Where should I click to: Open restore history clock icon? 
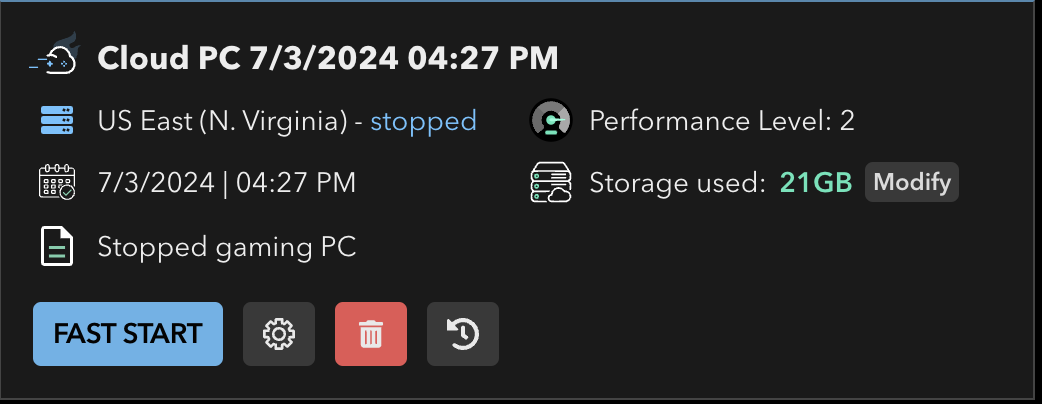click(x=463, y=334)
